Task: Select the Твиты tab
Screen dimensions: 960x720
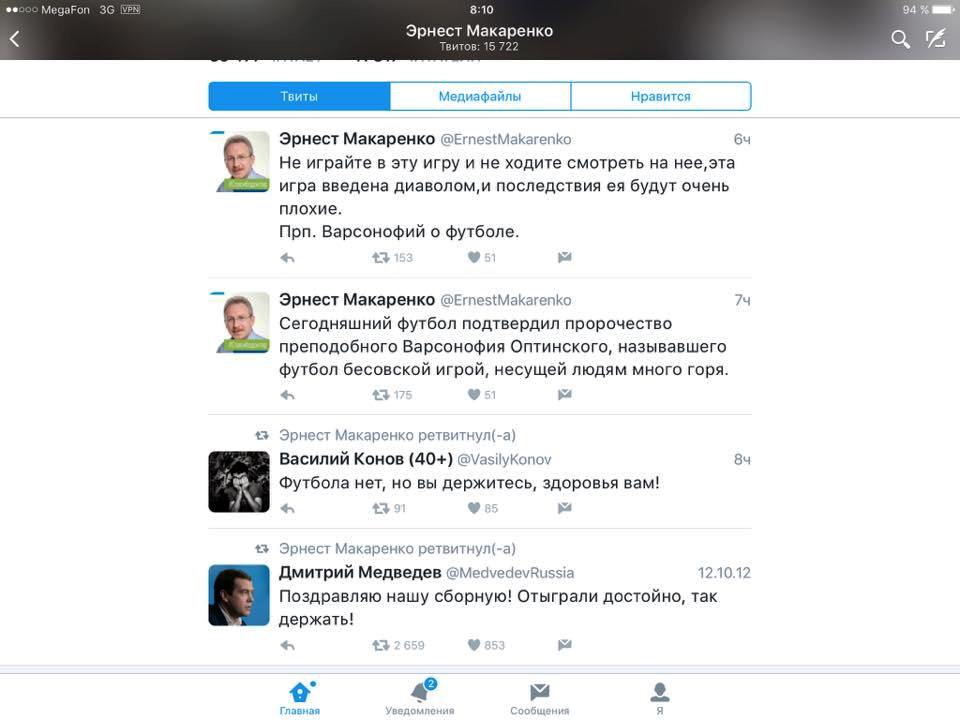Action: point(299,96)
